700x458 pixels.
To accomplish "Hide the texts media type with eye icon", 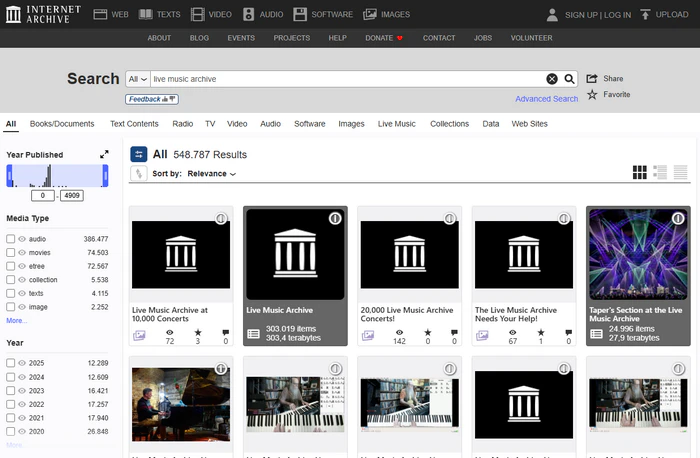I will coord(22,293).
